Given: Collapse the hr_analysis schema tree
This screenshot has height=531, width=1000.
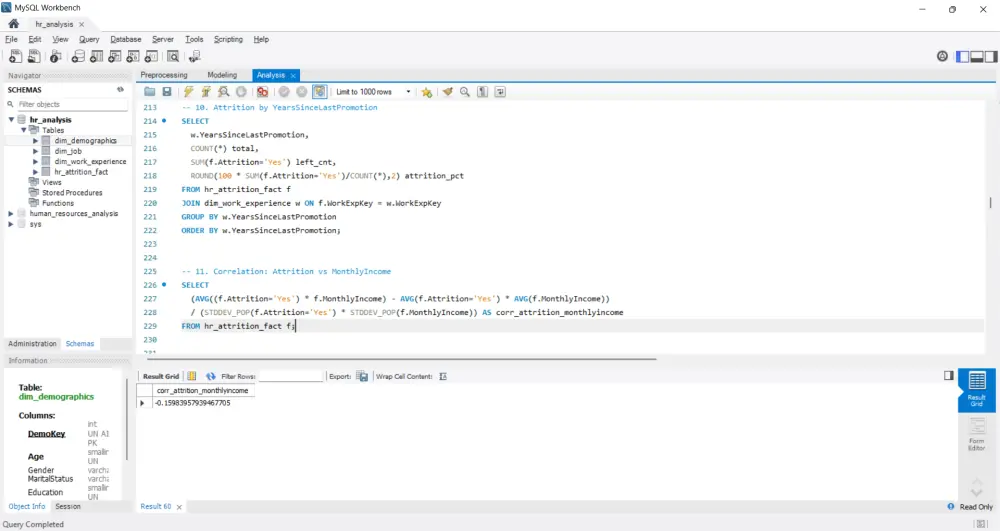Looking at the screenshot, I should tap(11, 120).
